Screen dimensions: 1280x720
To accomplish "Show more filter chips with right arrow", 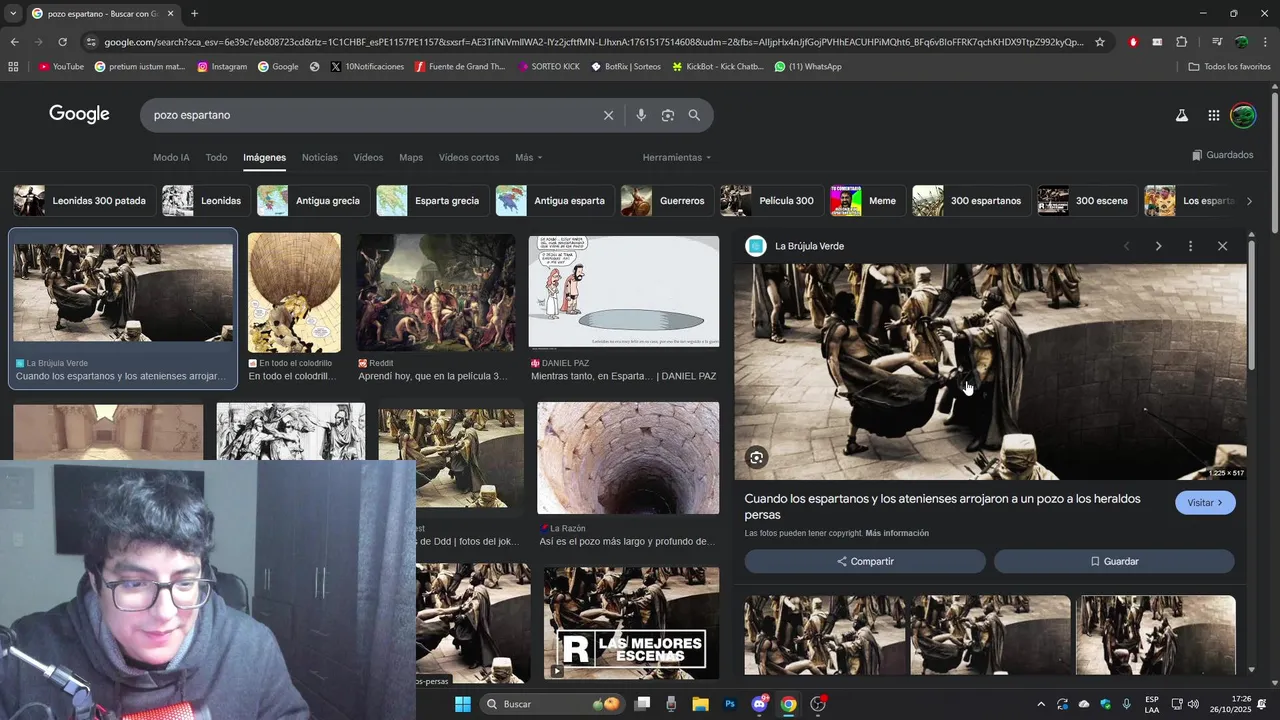I will tap(1248, 201).
